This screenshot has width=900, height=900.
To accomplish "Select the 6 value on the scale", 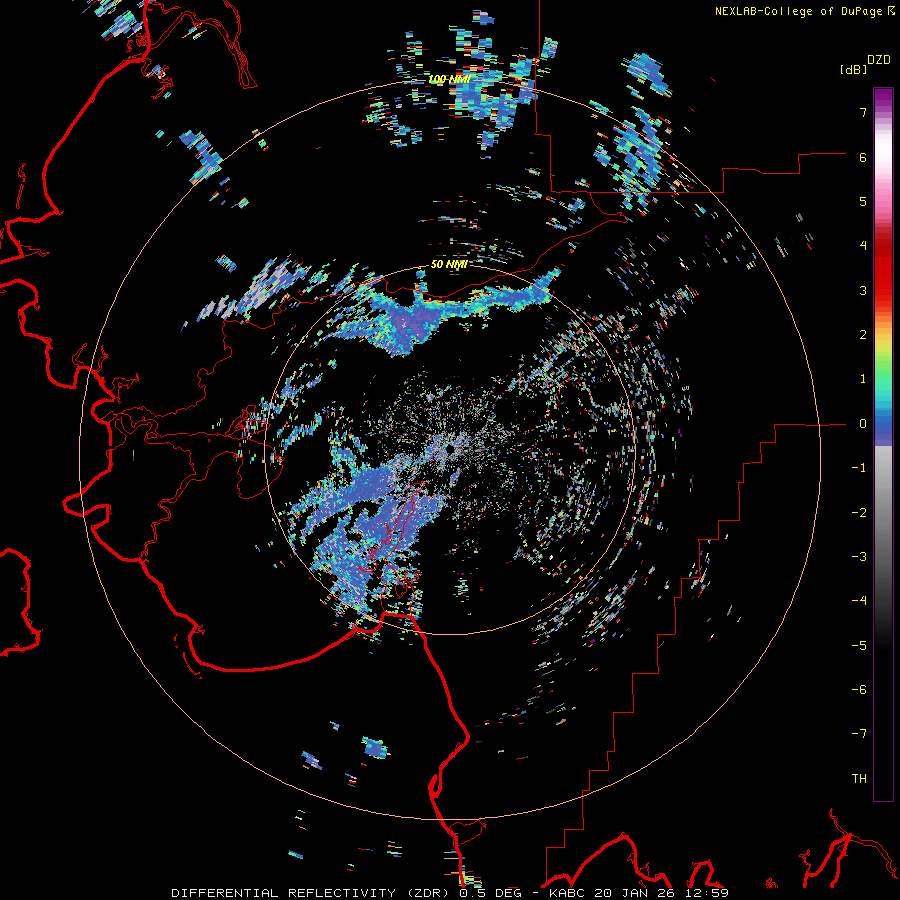I will tap(863, 157).
